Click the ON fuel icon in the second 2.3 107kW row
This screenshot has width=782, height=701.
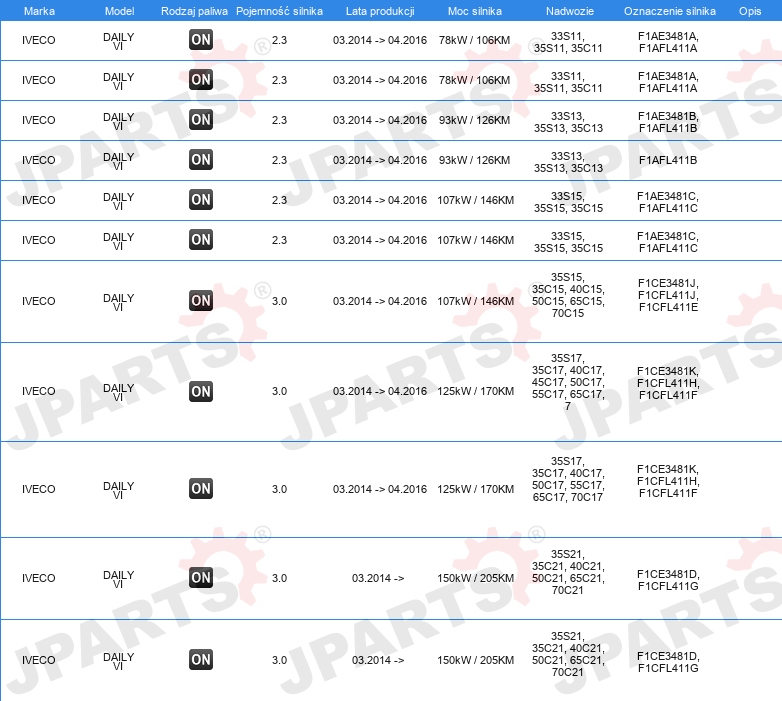click(200, 239)
